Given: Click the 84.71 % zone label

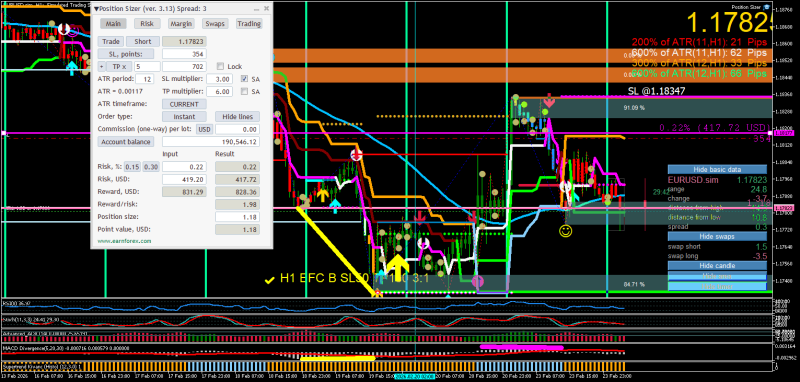Looking at the screenshot, I should click(x=634, y=284).
